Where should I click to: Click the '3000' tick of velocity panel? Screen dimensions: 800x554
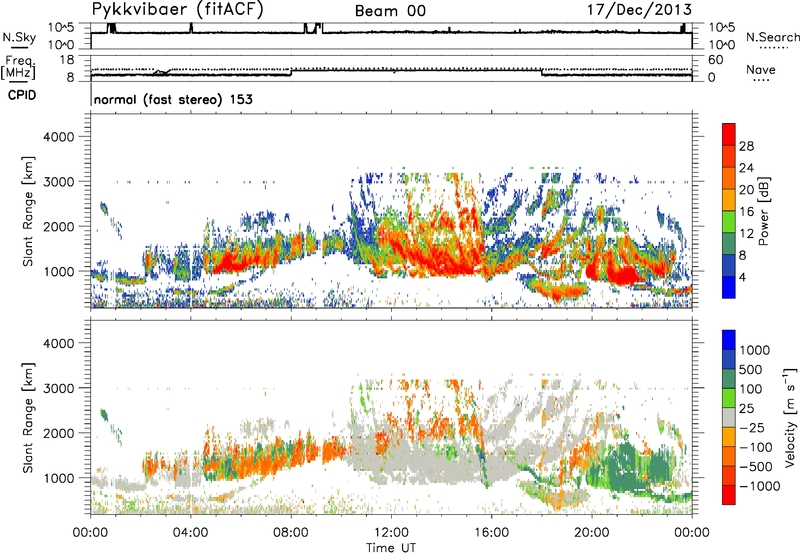click(x=58, y=388)
